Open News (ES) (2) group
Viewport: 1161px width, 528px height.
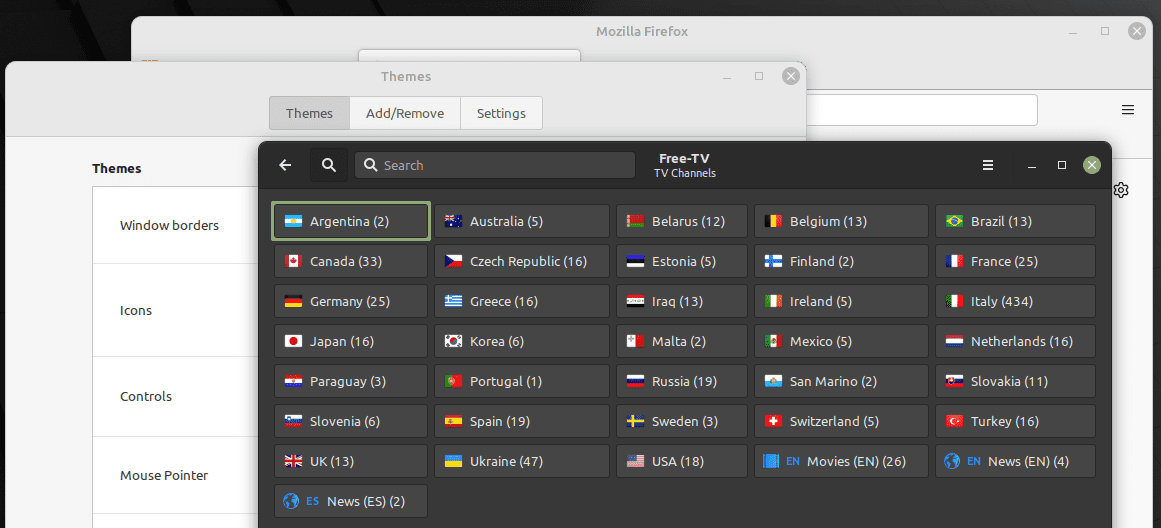351,501
